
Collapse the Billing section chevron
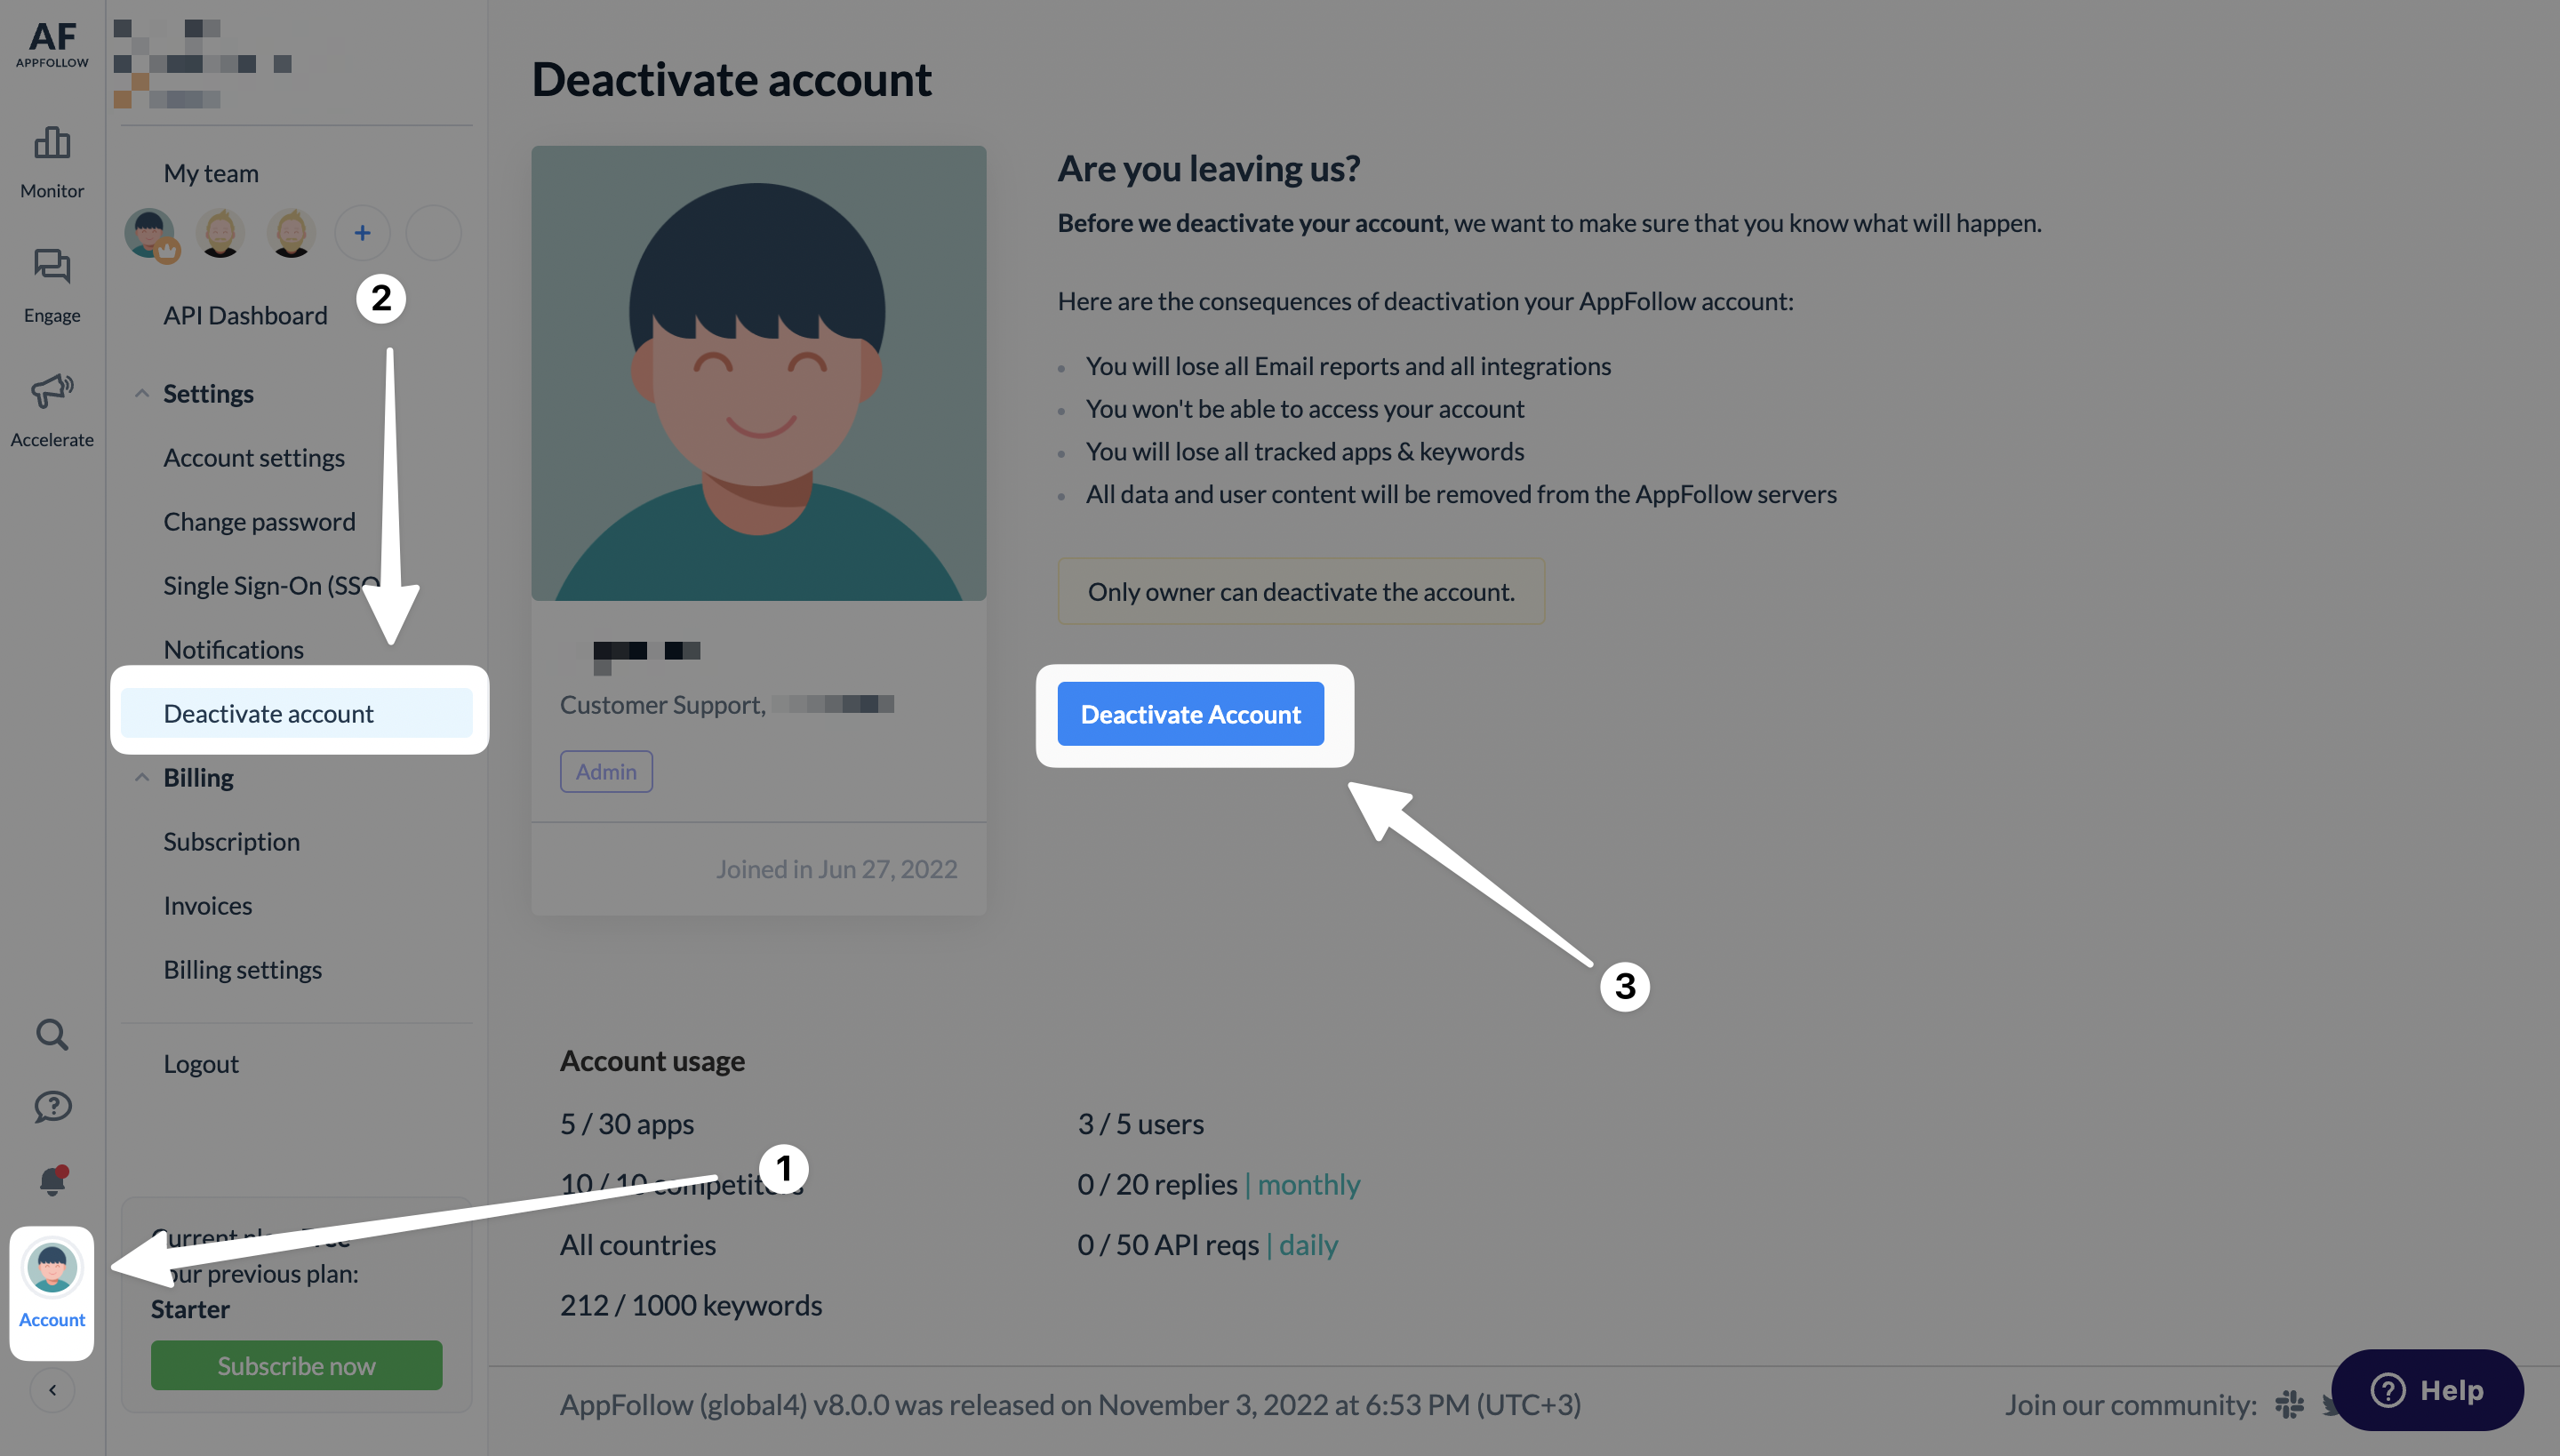(142, 777)
